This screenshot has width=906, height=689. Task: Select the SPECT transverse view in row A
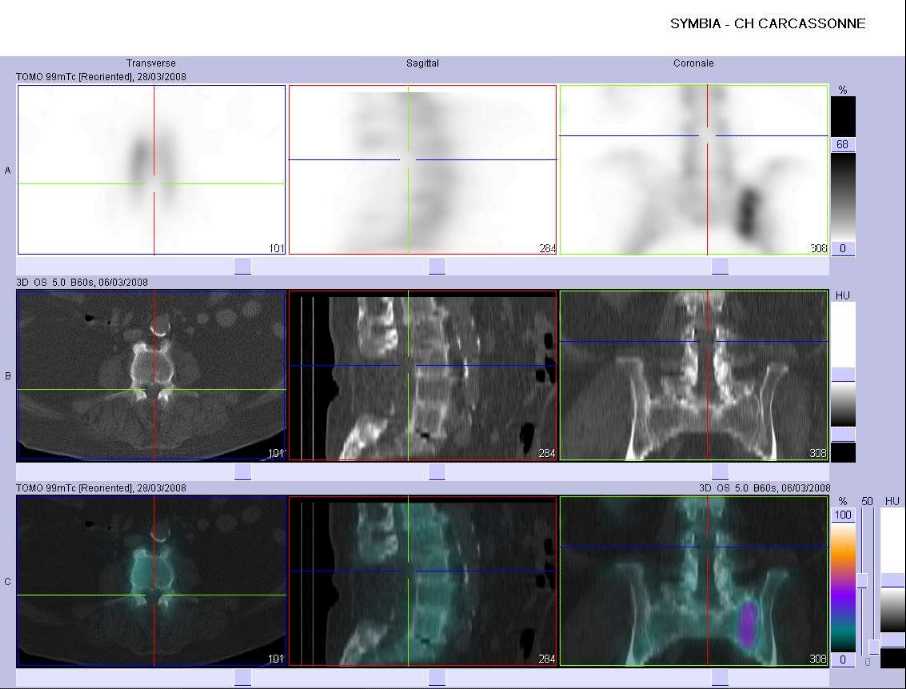click(x=152, y=170)
